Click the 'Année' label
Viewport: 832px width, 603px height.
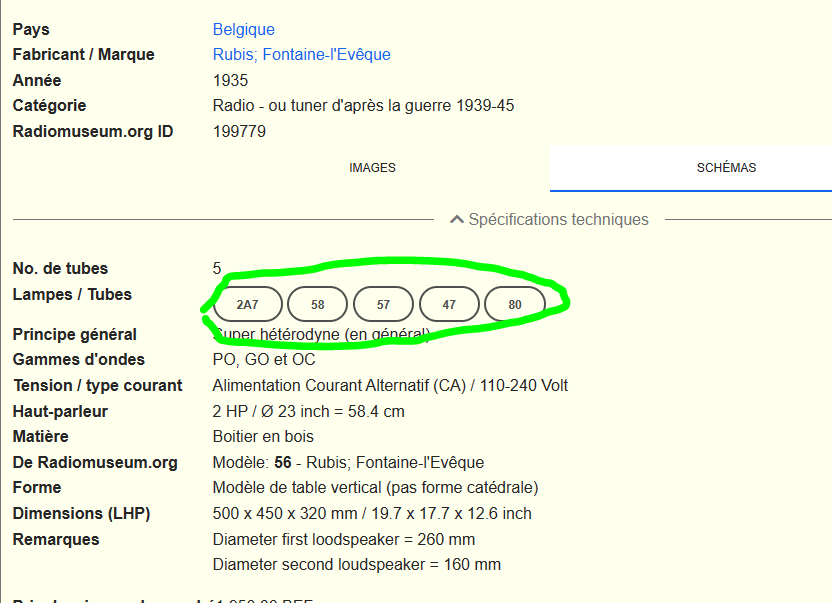pyautogui.click(x=37, y=80)
